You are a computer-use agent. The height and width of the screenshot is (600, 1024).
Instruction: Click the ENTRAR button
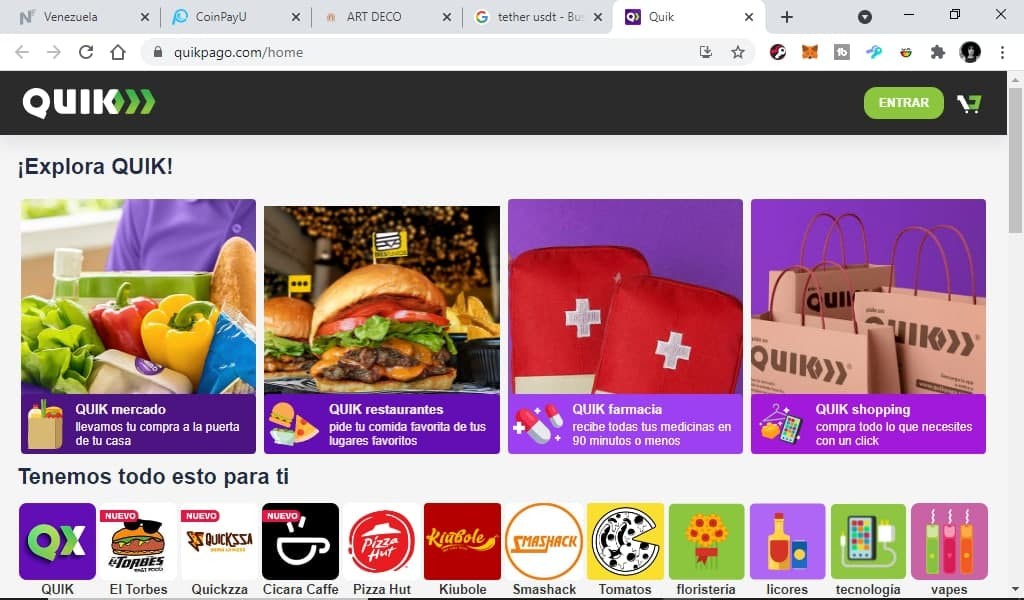[904, 103]
